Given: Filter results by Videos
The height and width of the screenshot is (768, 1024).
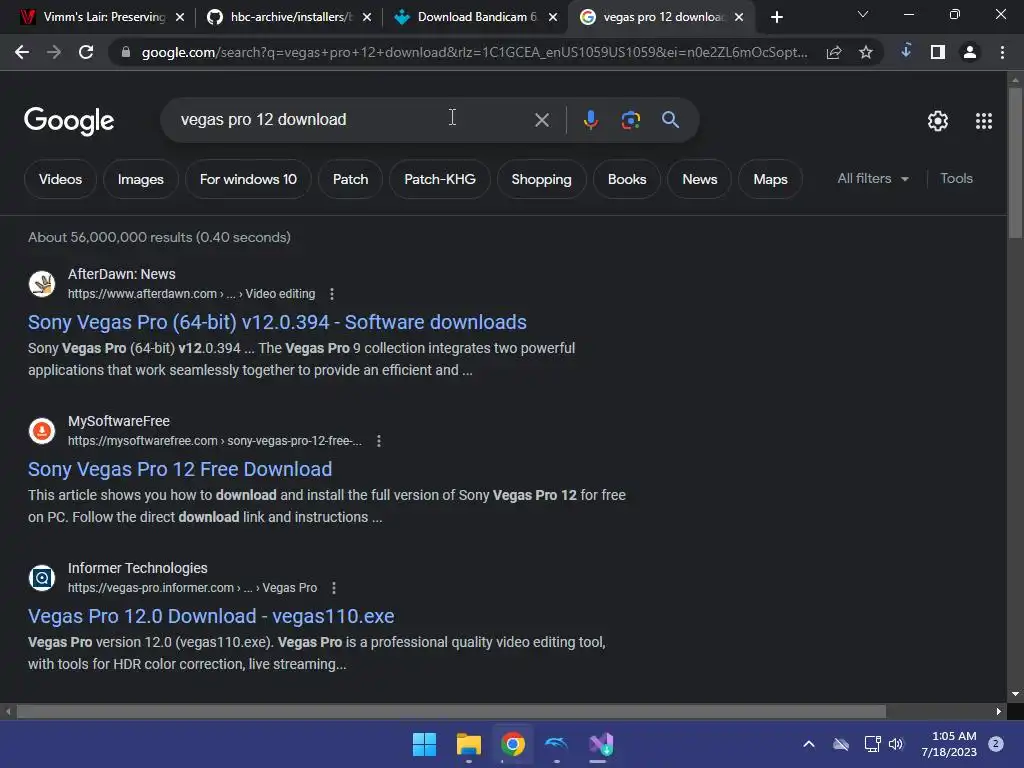Looking at the screenshot, I should click(x=60, y=179).
